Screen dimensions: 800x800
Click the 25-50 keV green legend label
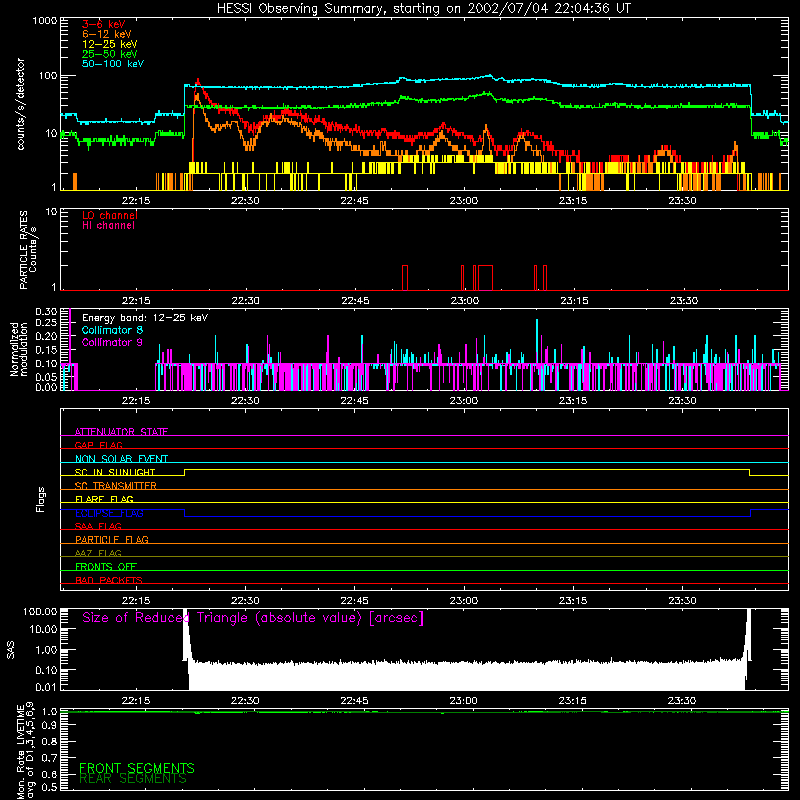(x=110, y=54)
